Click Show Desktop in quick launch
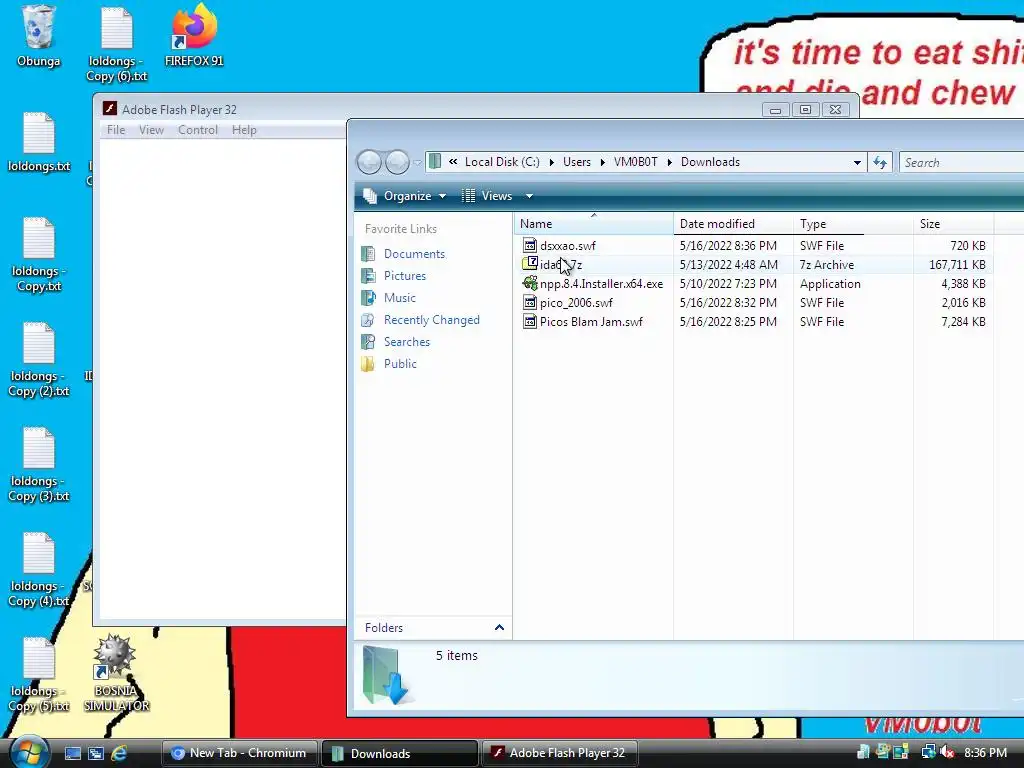This screenshot has width=1024, height=768. 72,753
